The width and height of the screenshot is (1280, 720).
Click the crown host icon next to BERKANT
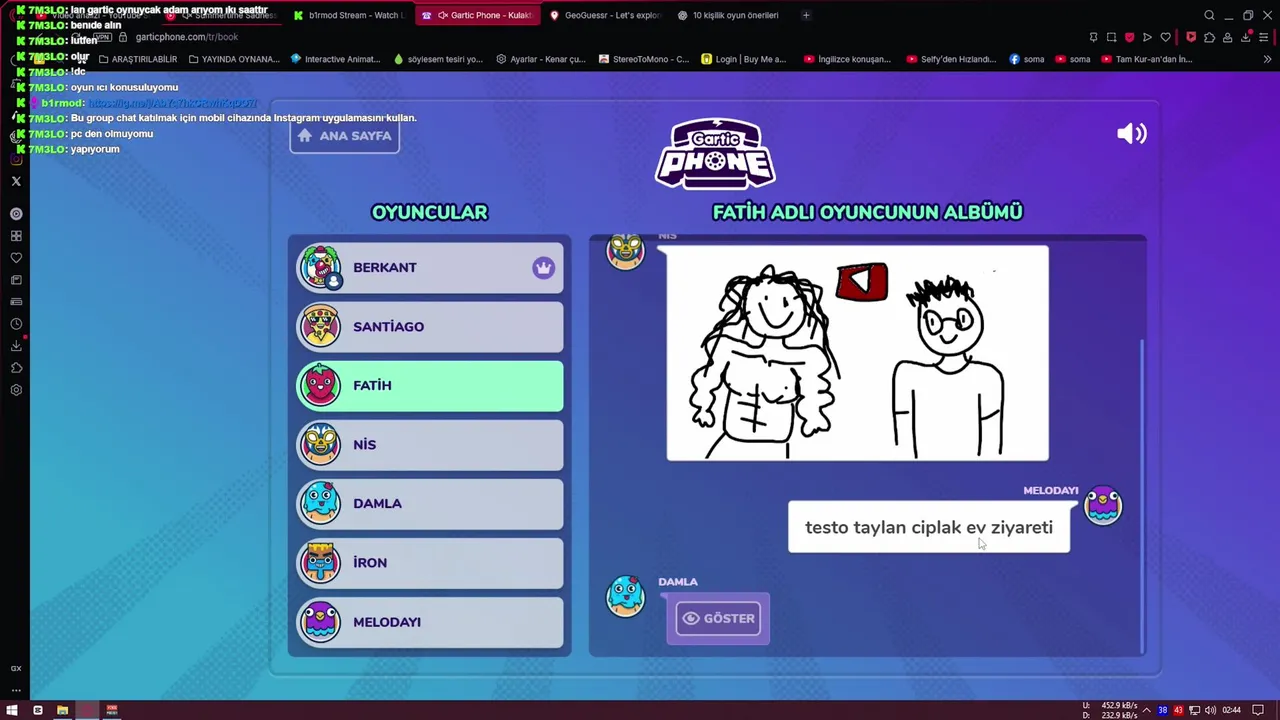(x=543, y=268)
